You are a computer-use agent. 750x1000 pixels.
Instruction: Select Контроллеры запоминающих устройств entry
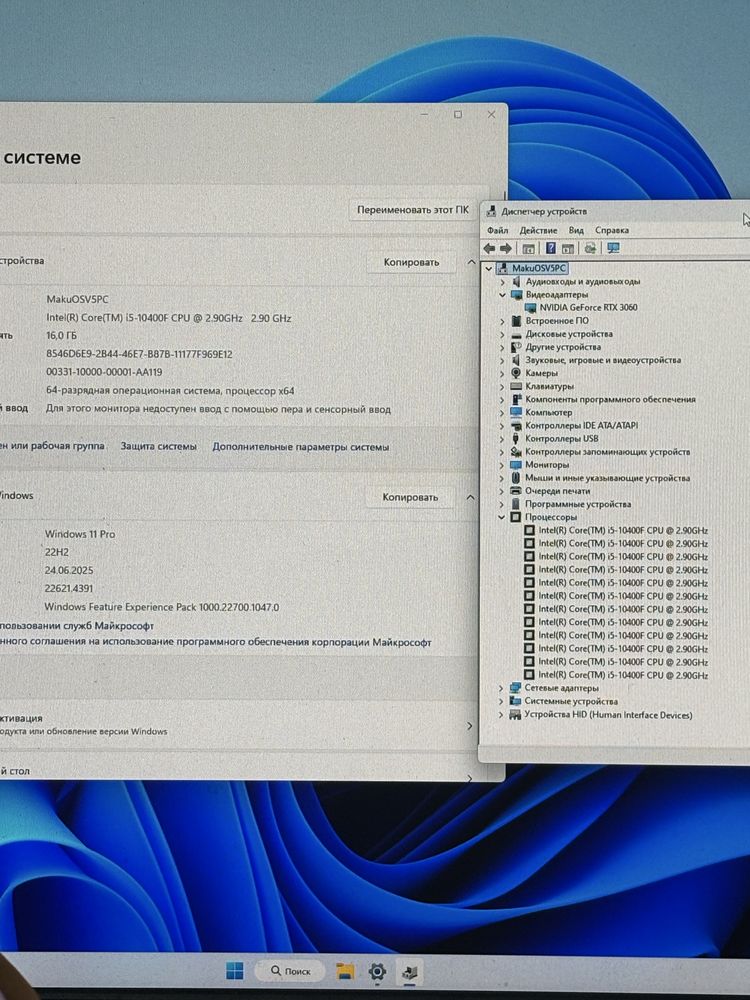(x=607, y=452)
